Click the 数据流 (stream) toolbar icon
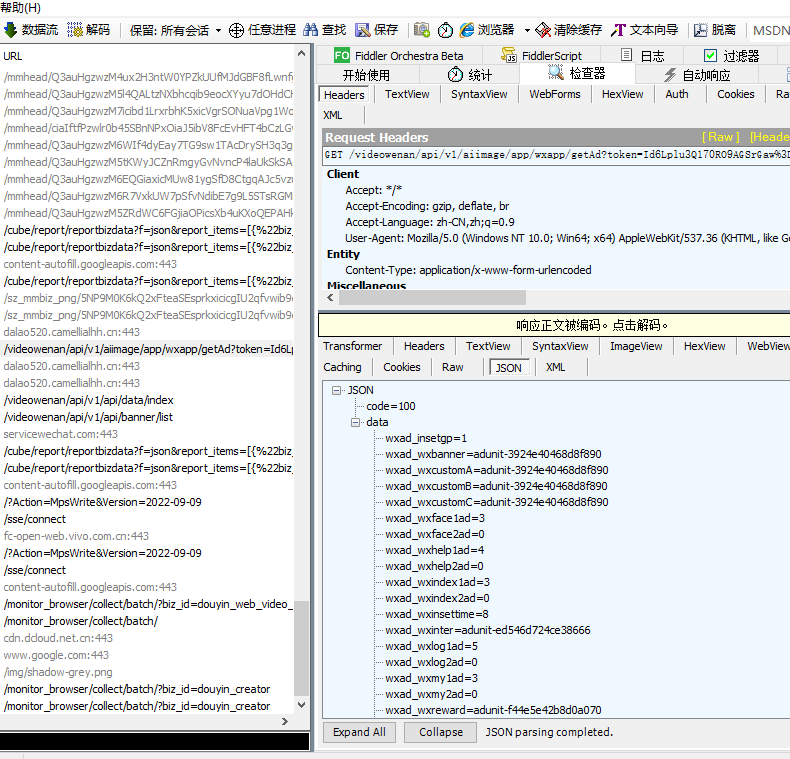This screenshot has width=790, height=759. coord(11,30)
